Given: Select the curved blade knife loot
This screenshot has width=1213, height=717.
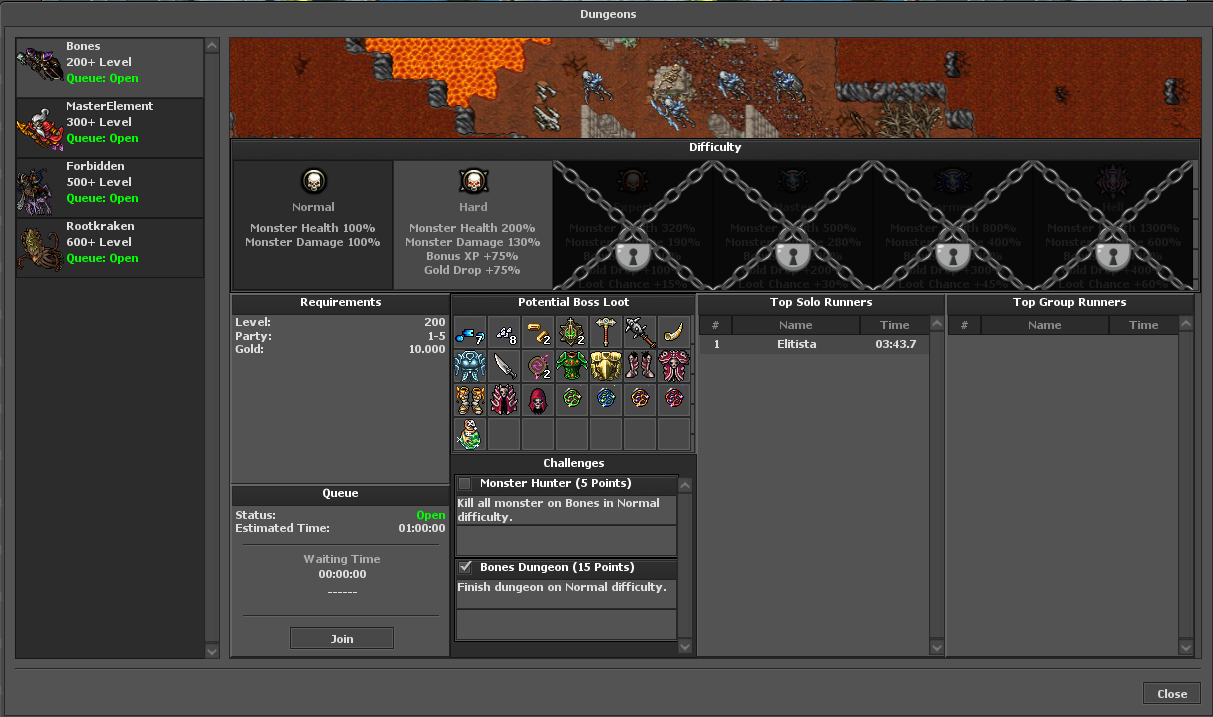Looking at the screenshot, I should (504, 366).
